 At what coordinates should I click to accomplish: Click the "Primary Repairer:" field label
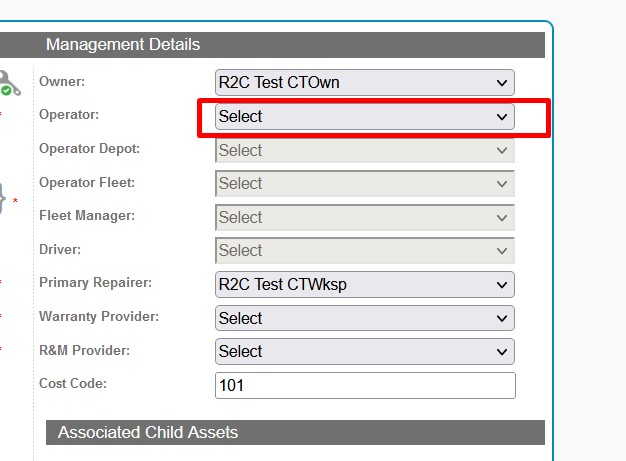93,283
